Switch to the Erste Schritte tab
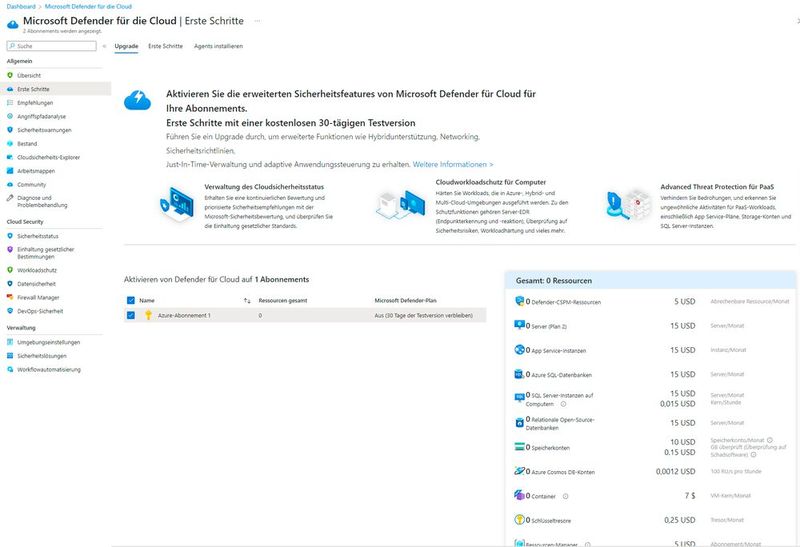Image resolution: width=800 pixels, height=547 pixels. pos(165,46)
